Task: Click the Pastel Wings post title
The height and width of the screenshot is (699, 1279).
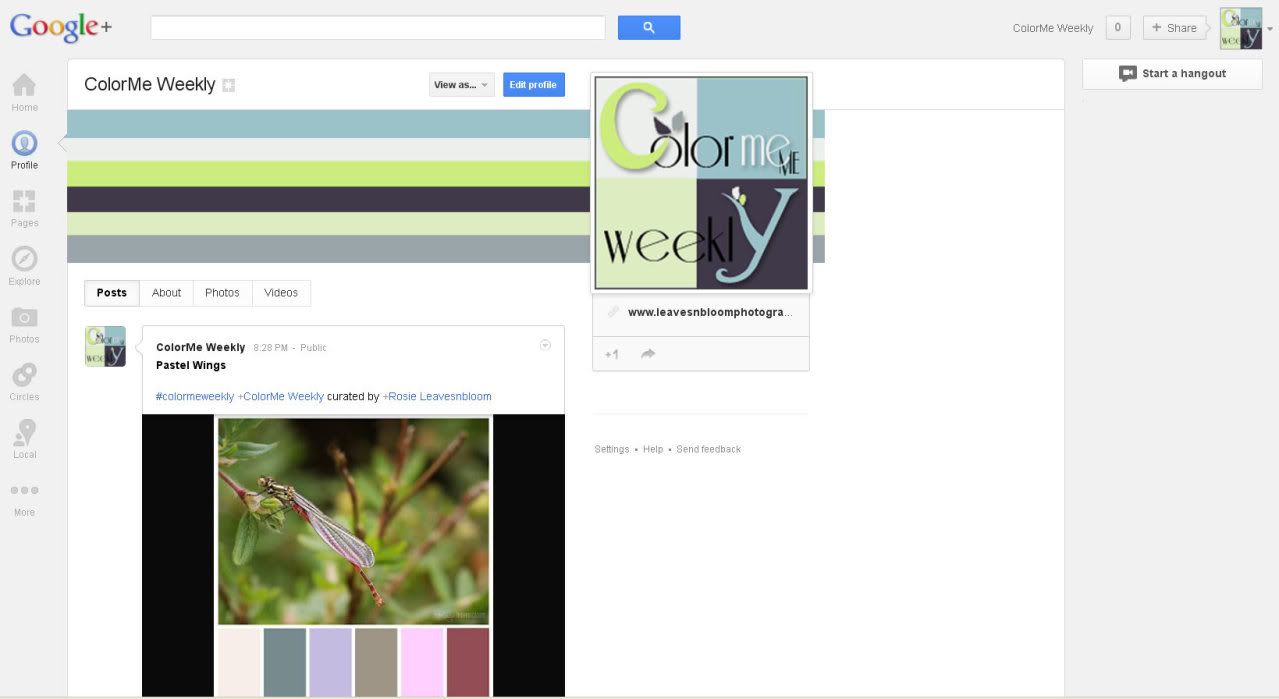Action: pos(191,366)
